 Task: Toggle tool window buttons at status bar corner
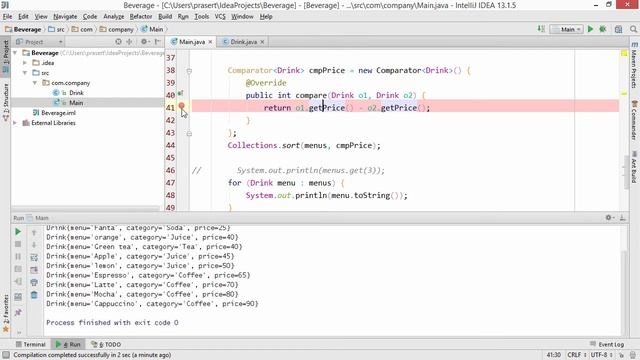[6, 355]
